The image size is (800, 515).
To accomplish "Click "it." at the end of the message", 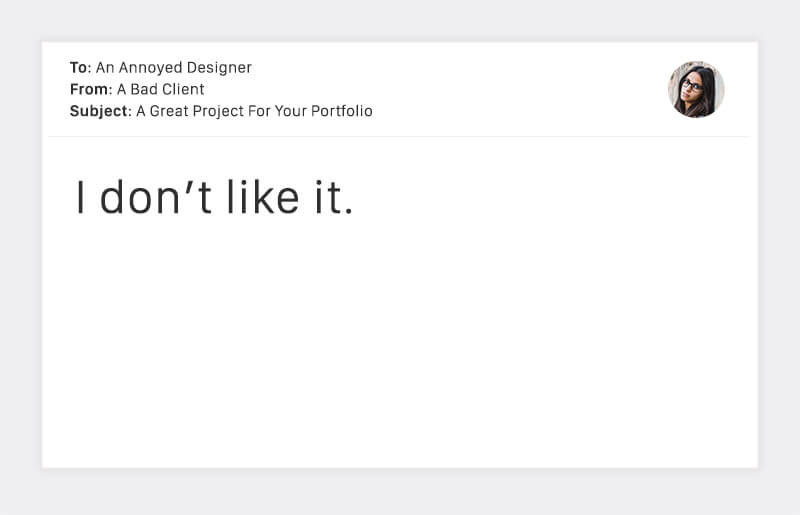I will tap(333, 198).
